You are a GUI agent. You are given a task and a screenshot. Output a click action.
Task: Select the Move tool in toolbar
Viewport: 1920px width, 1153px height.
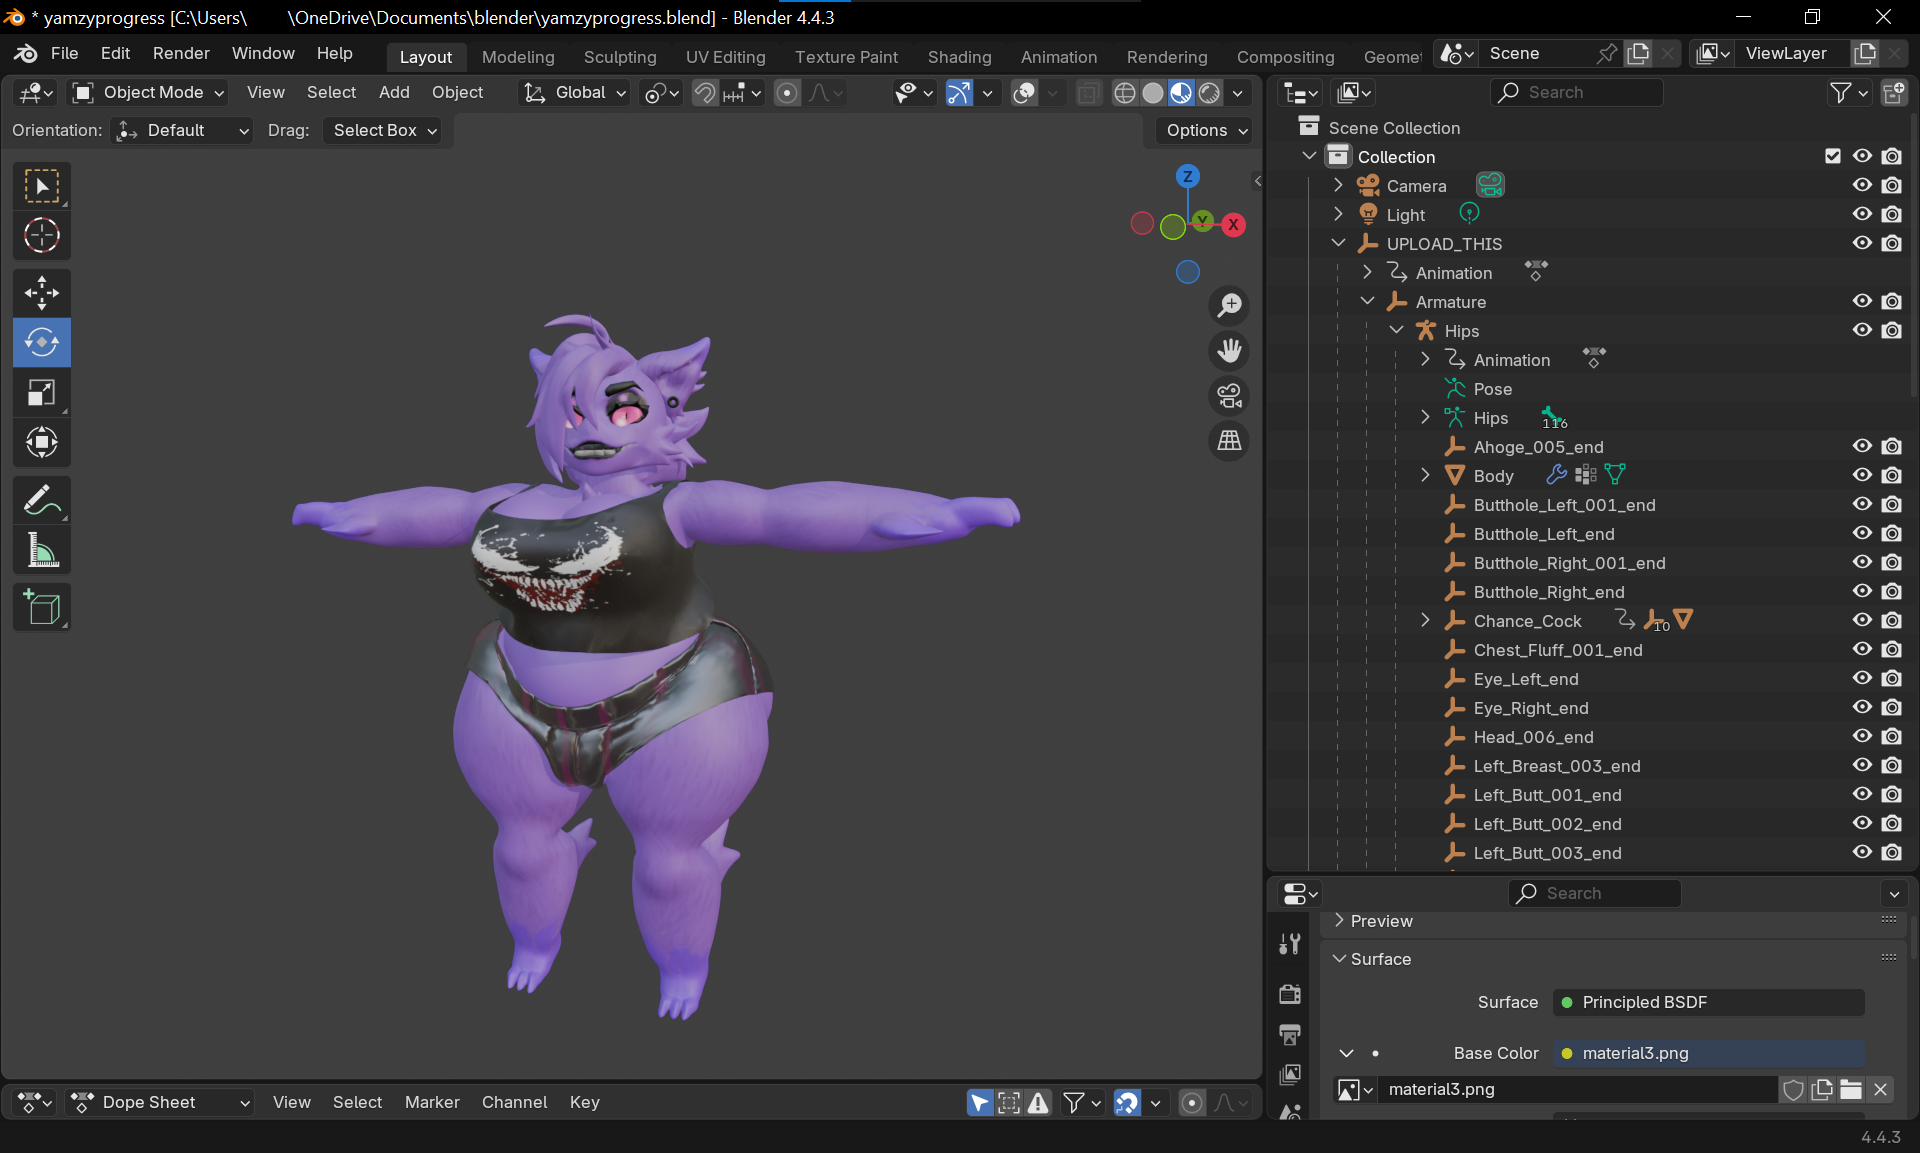[42, 293]
